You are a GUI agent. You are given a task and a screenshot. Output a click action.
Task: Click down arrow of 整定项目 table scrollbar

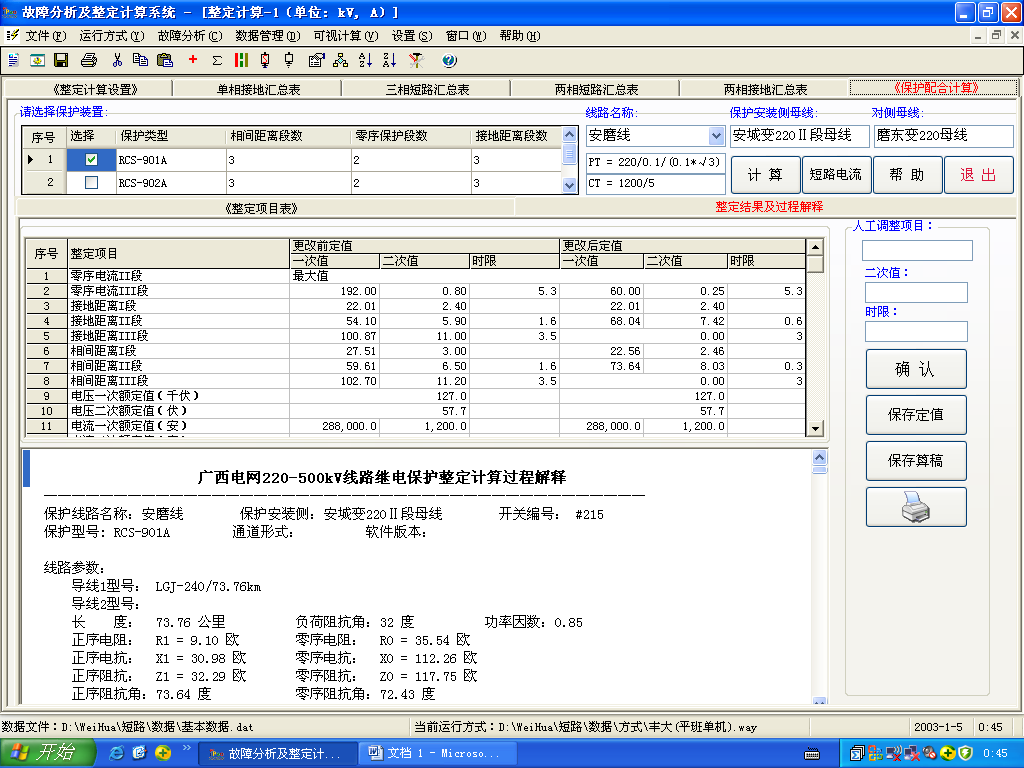814,429
